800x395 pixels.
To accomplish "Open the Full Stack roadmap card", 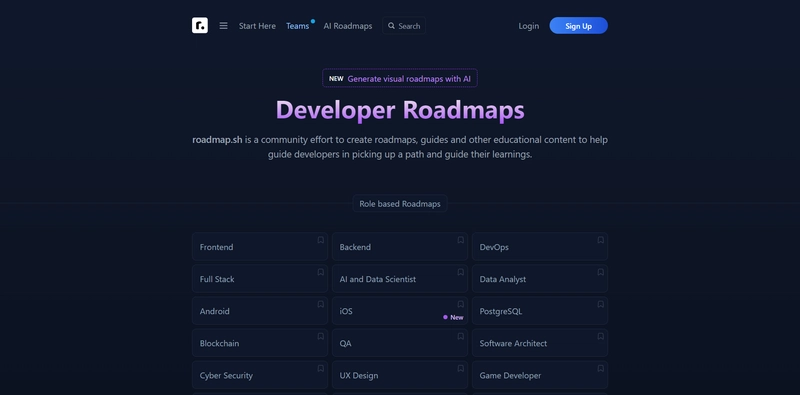I will pos(260,279).
